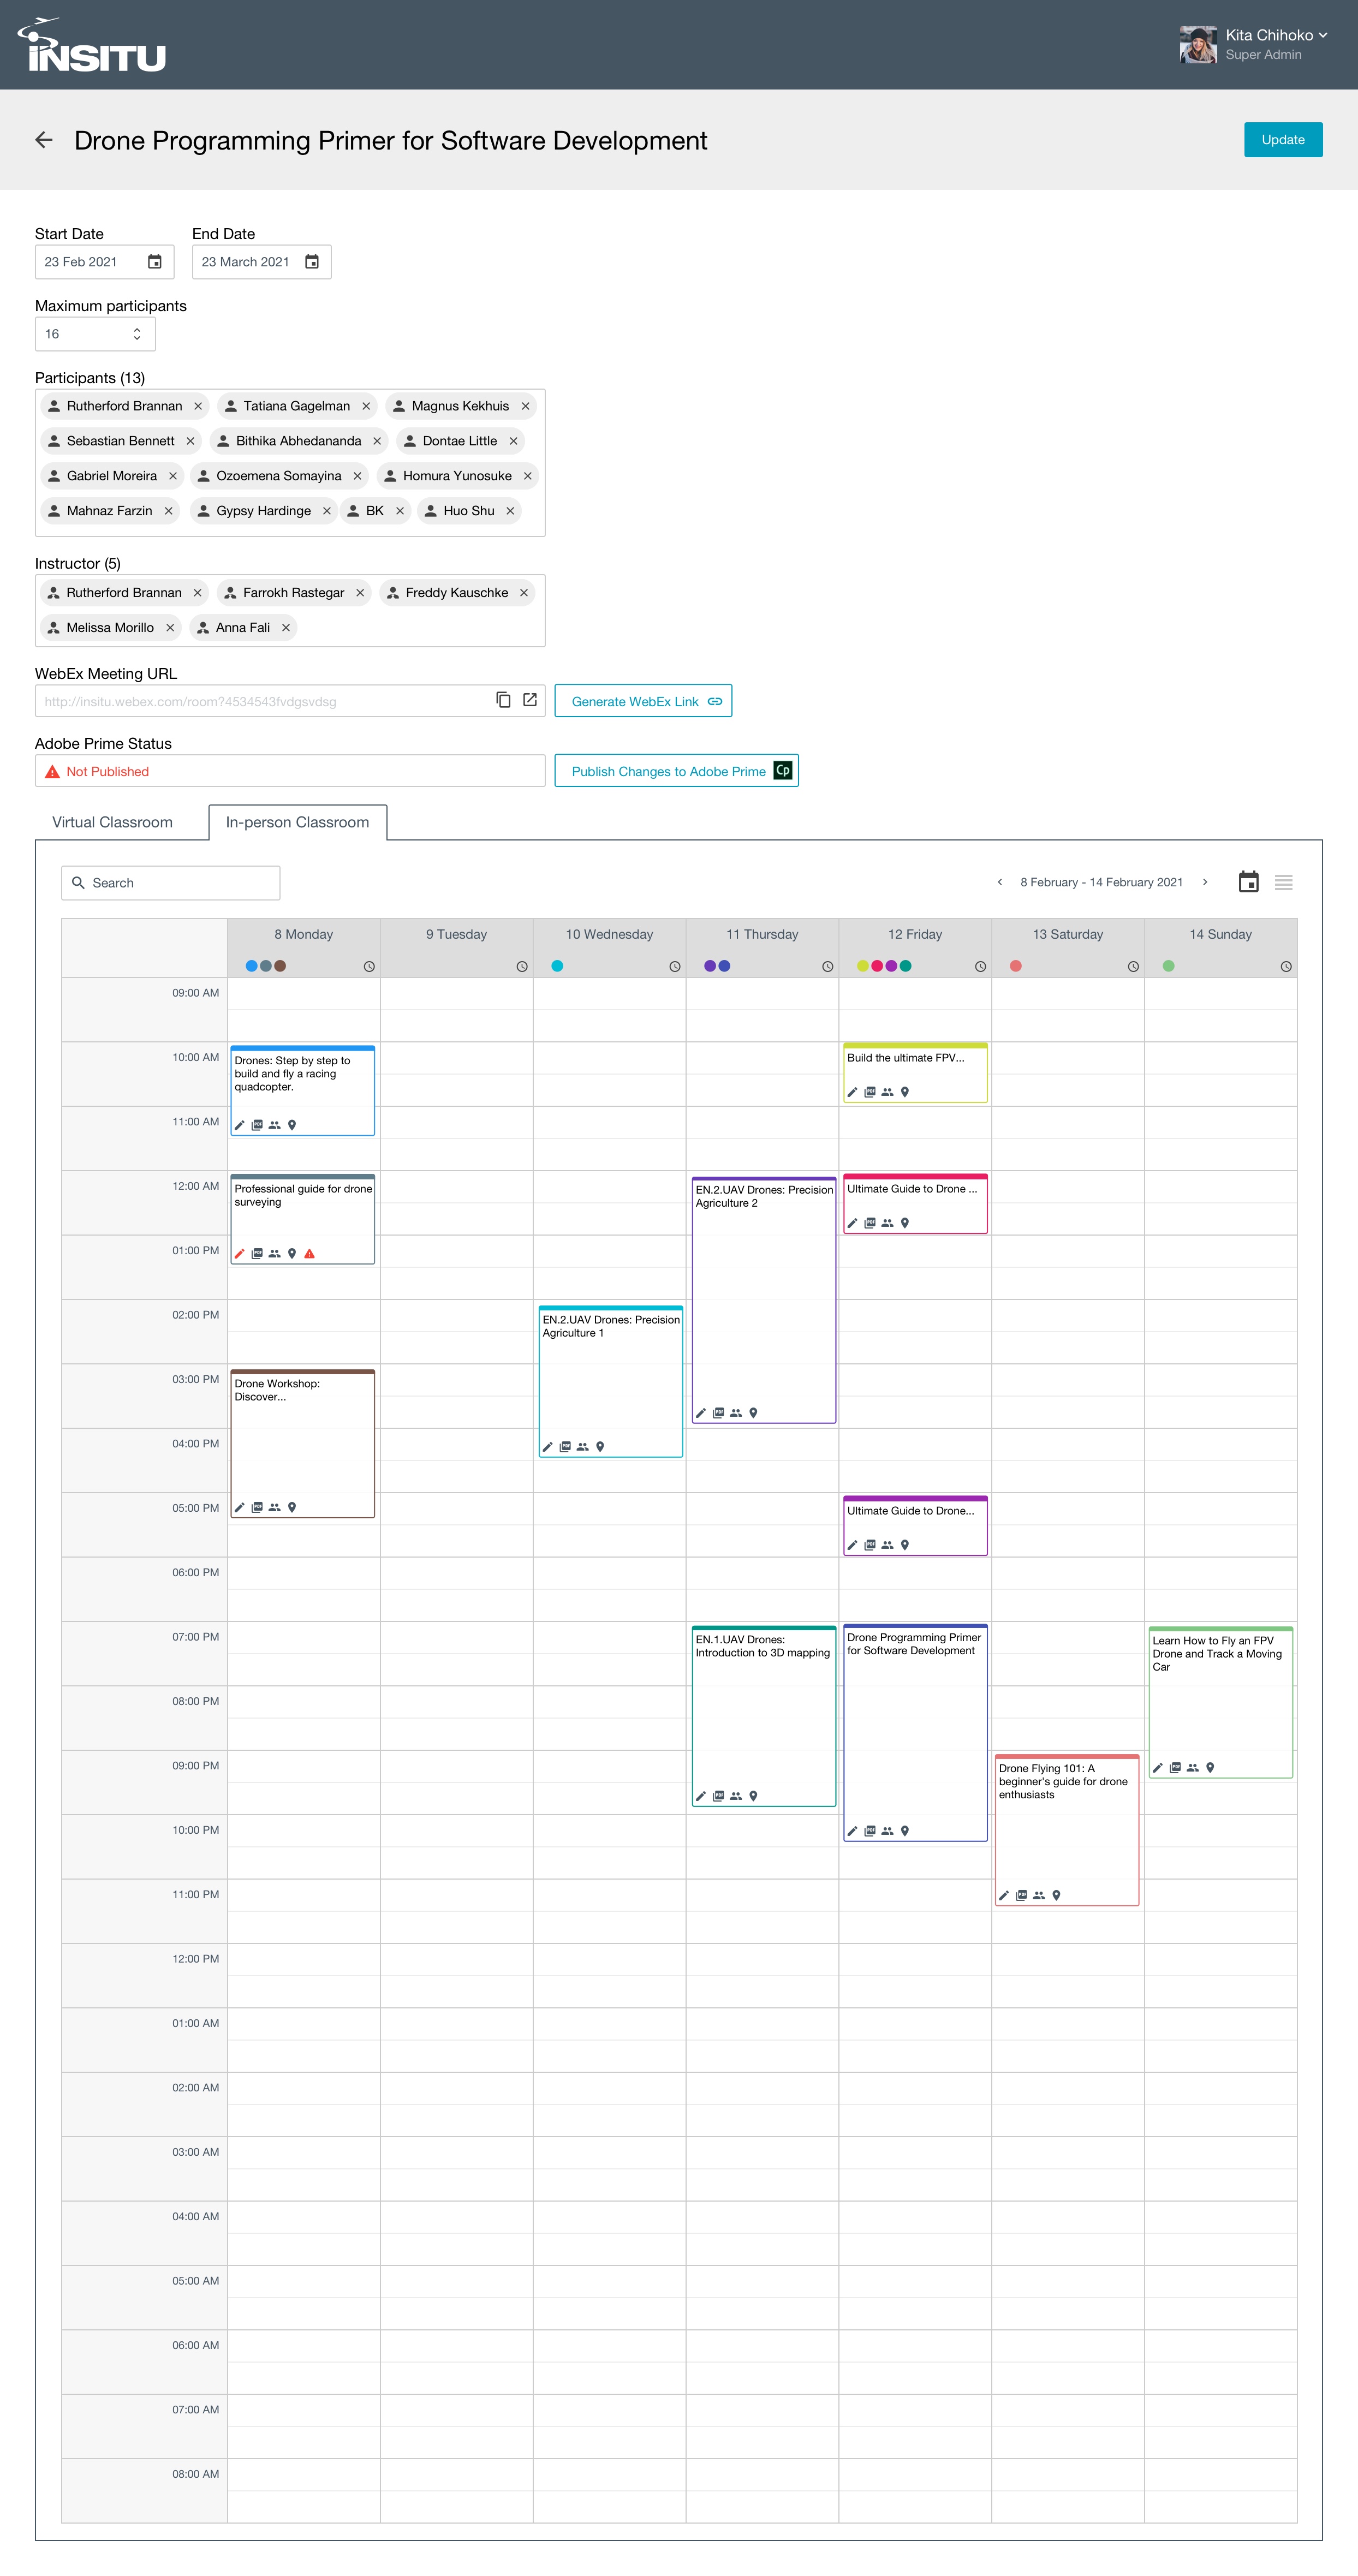This screenshot has width=1358, height=2576.
Task: Edit the Drone Workshop event pencil icon
Action: click(x=239, y=1507)
